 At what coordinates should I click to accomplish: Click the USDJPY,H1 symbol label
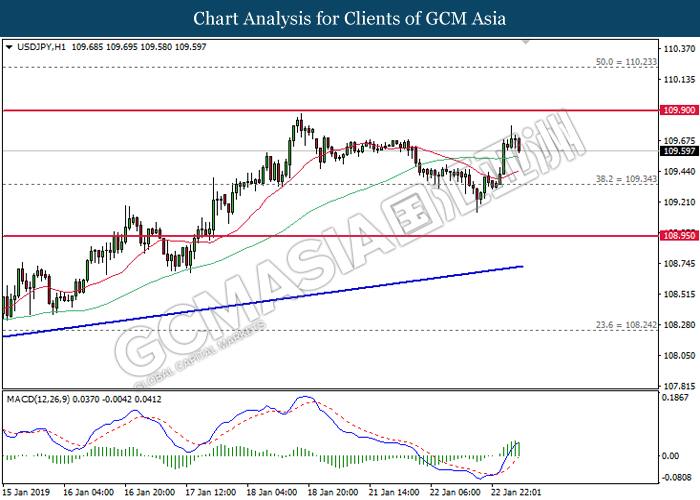[x=41, y=47]
